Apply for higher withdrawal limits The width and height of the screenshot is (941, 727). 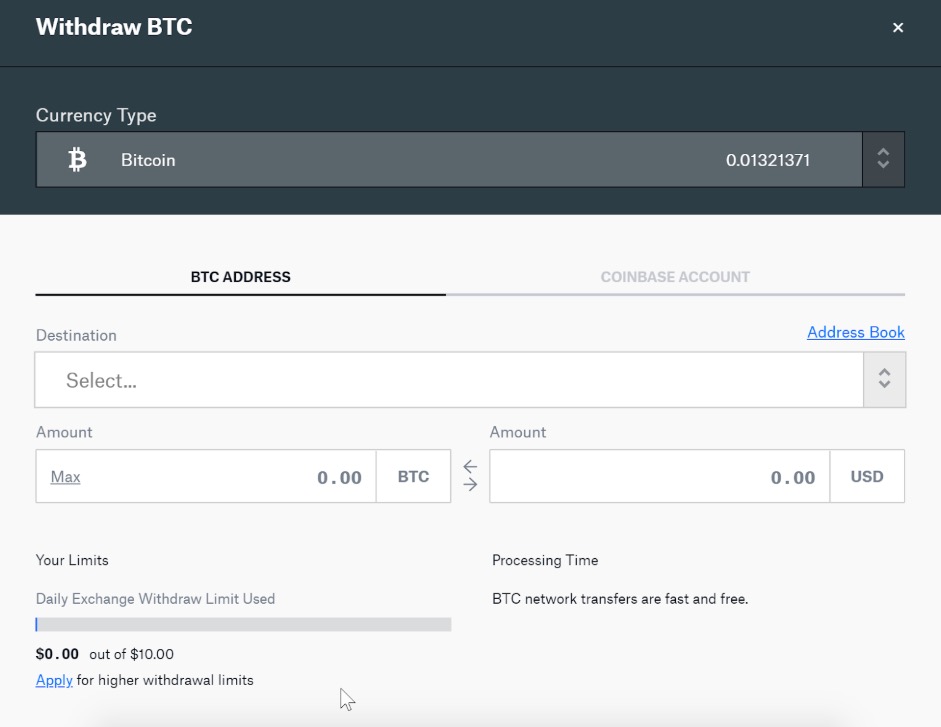pyautogui.click(x=54, y=680)
